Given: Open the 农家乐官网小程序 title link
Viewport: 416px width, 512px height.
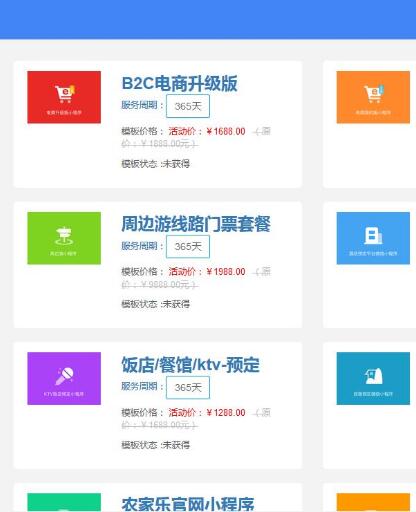Looking at the screenshot, I should point(188,504).
